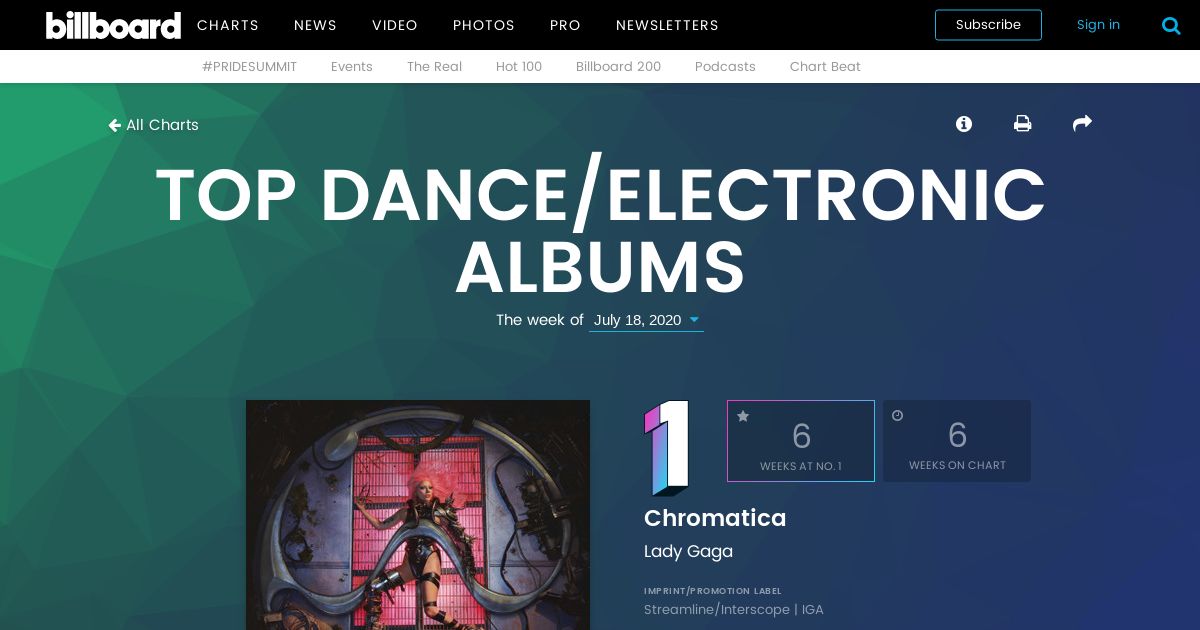Open the #PRIDESUMMIT link
Viewport: 1200px width, 630px height.
click(x=249, y=67)
